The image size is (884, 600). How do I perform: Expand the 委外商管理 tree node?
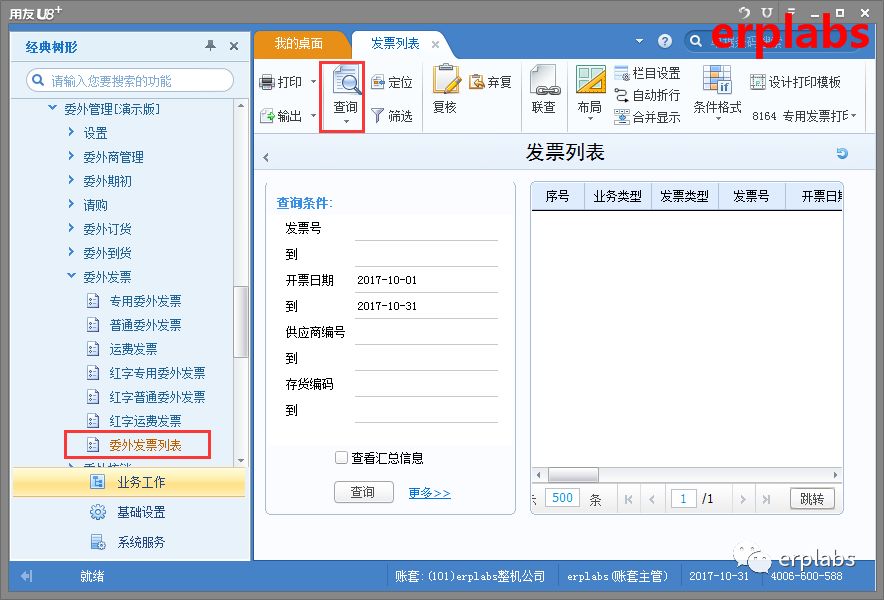[71, 156]
